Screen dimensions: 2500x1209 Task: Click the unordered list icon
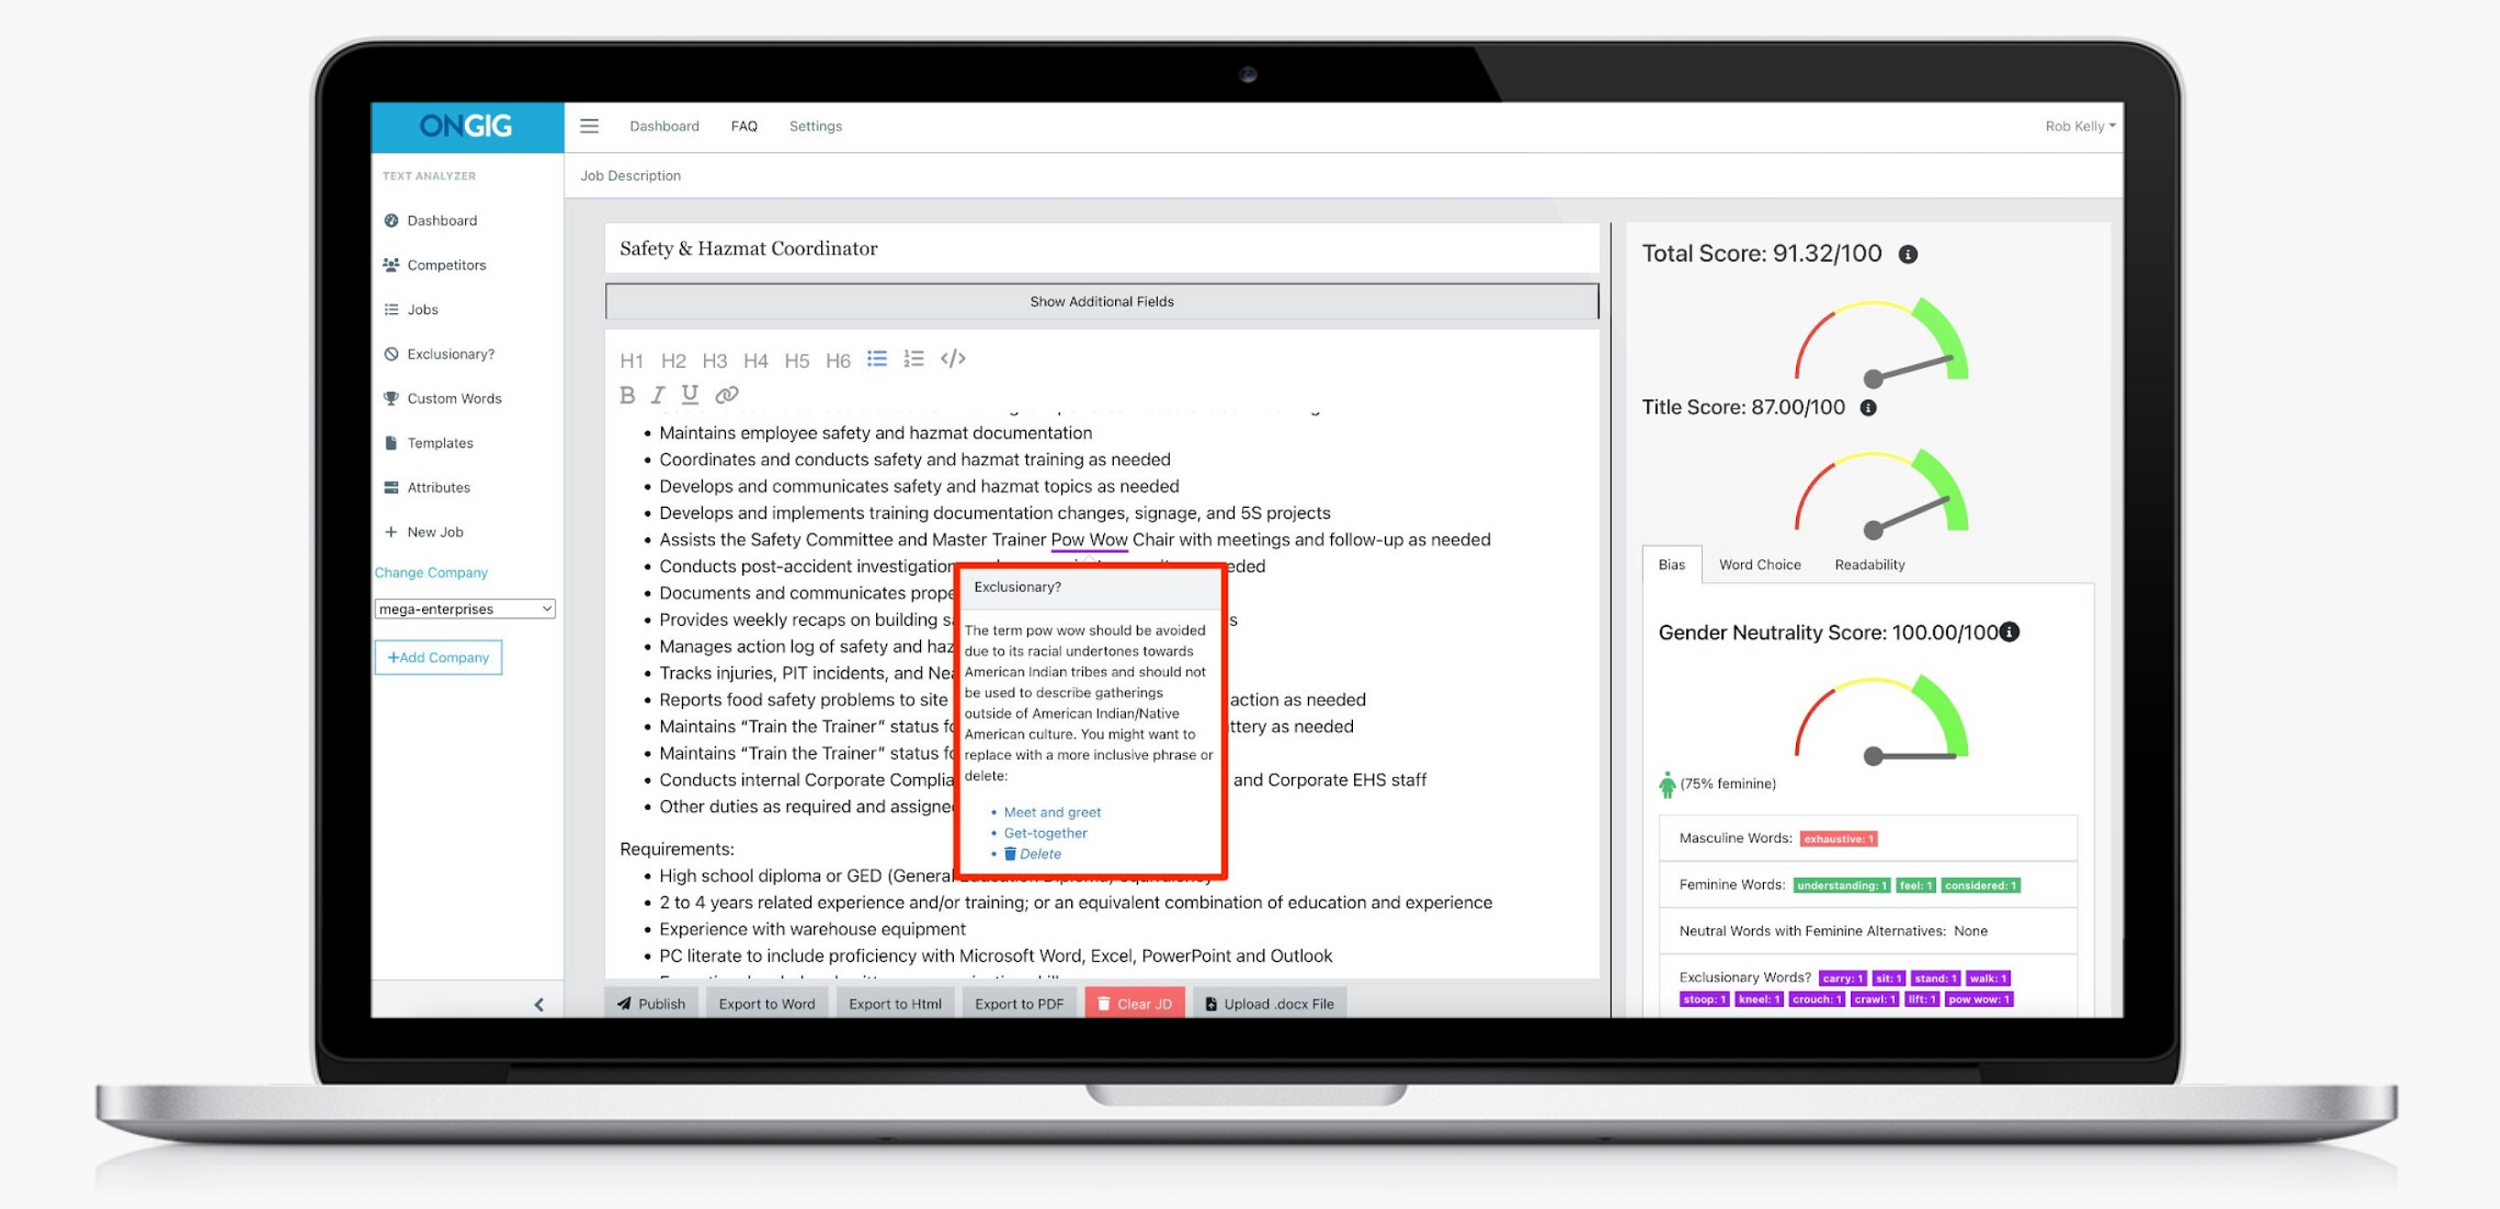877,359
